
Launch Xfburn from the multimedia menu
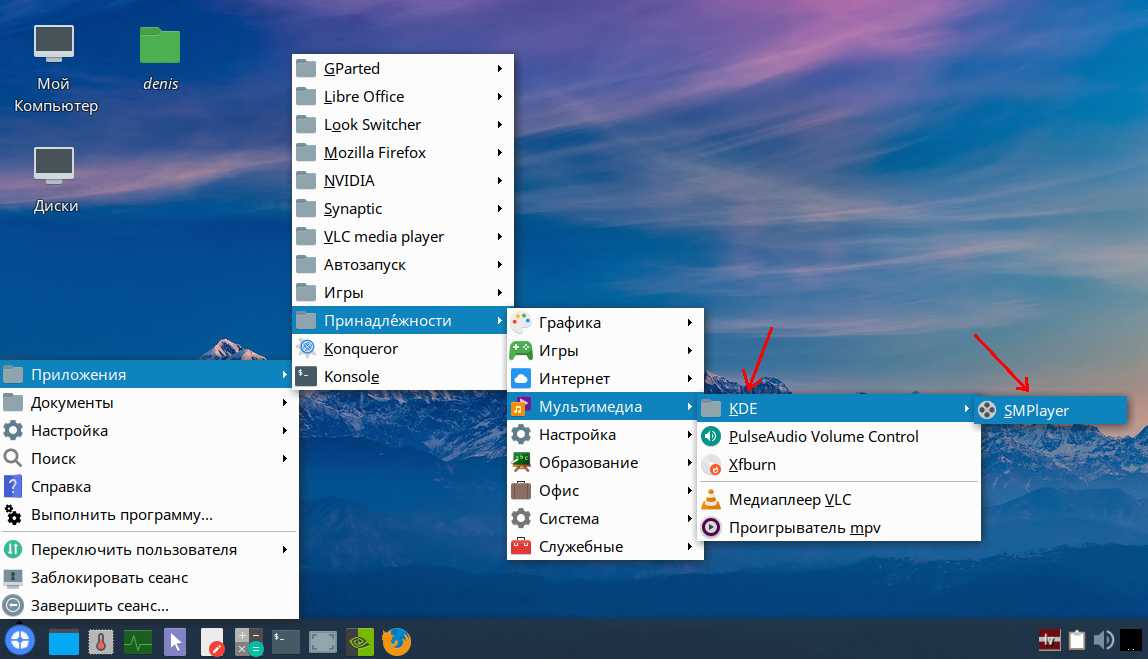tap(839, 464)
